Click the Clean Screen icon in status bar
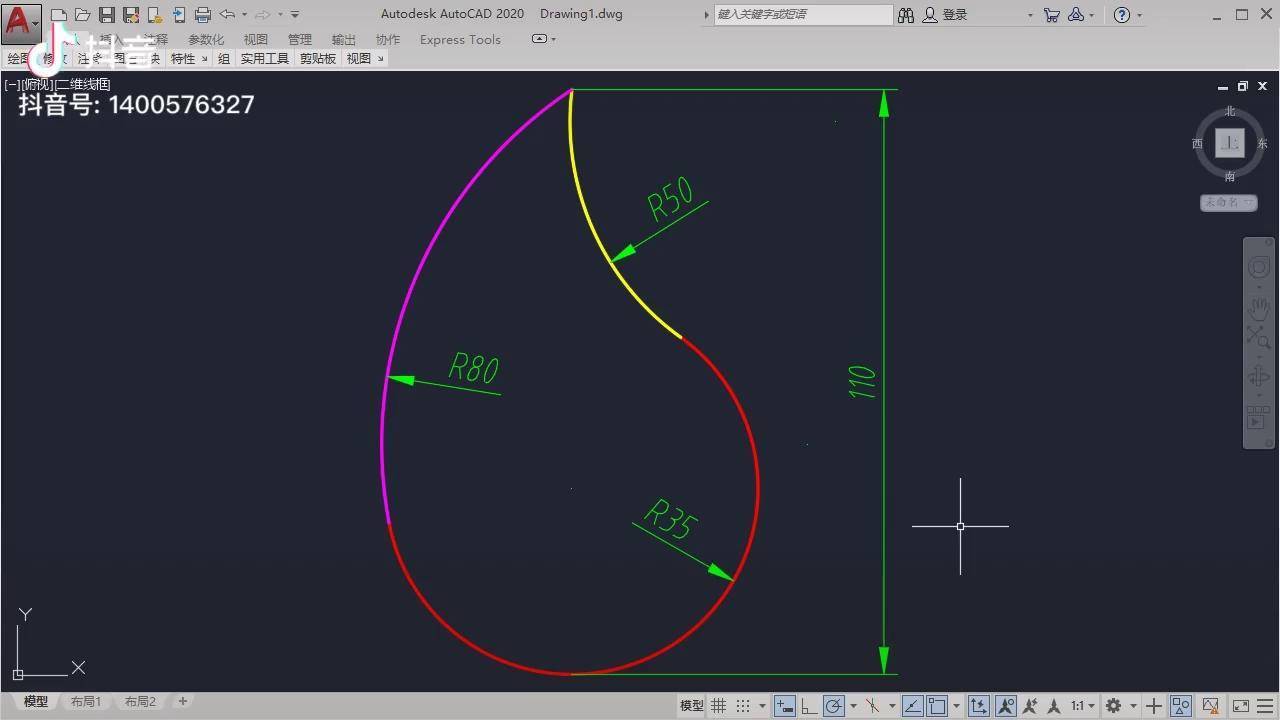 1240,706
